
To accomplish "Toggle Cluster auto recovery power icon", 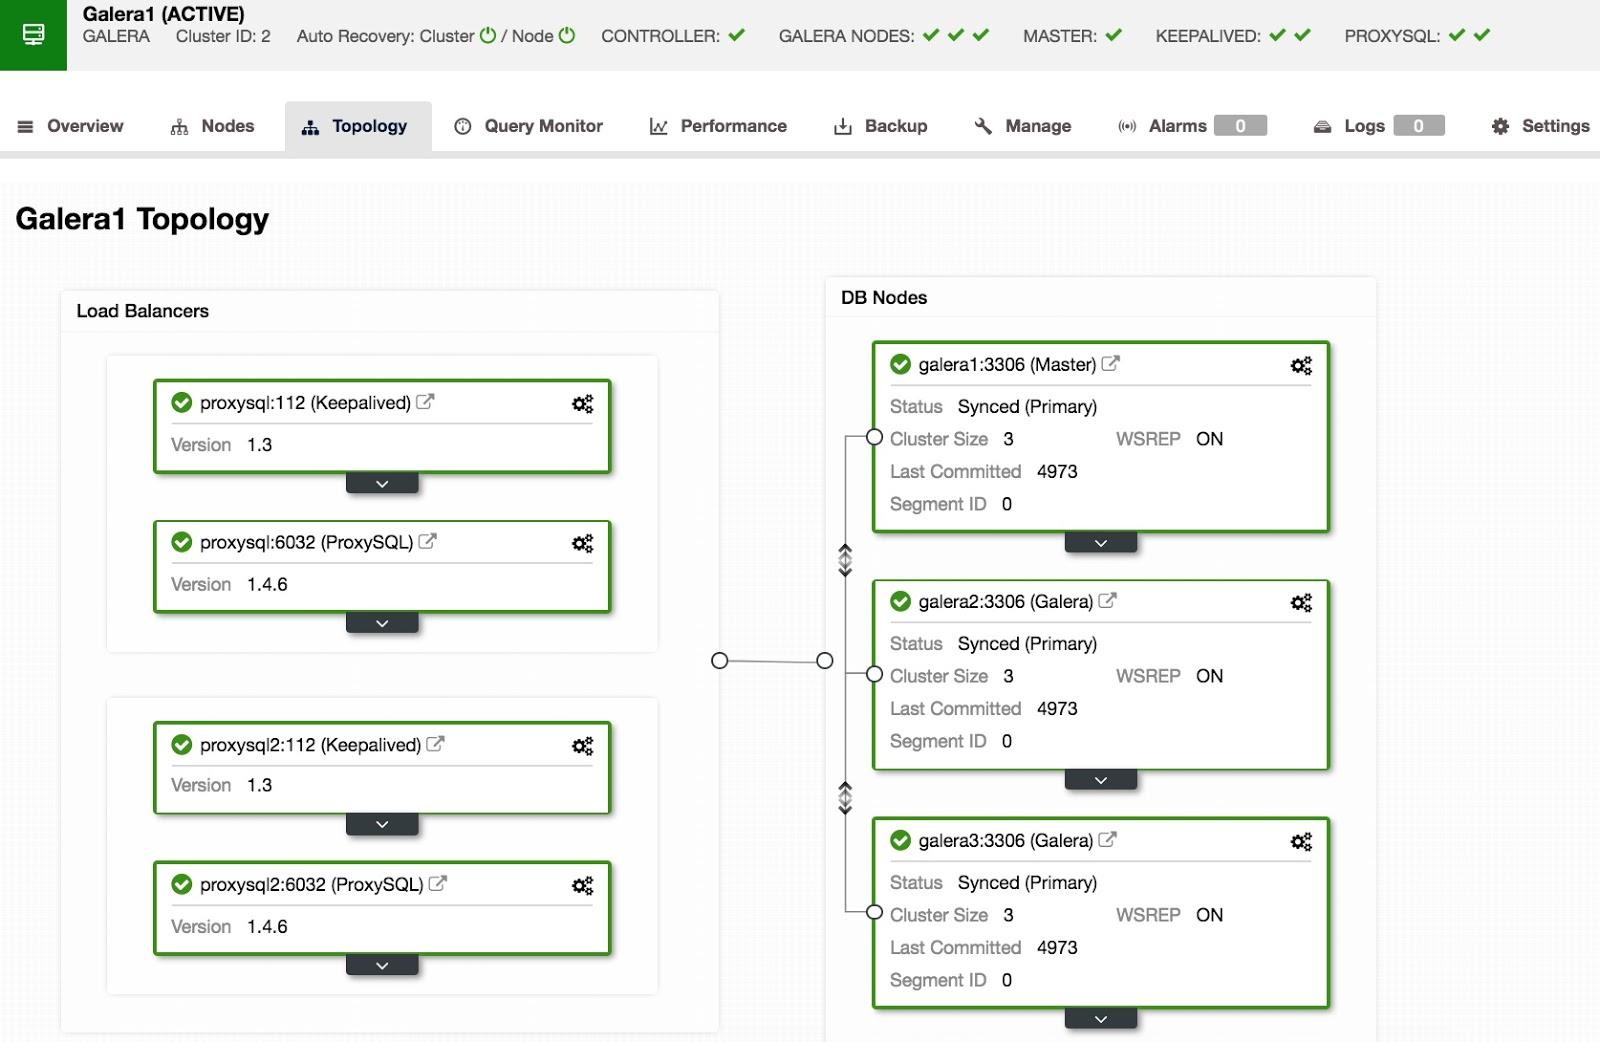I will click(x=488, y=35).
